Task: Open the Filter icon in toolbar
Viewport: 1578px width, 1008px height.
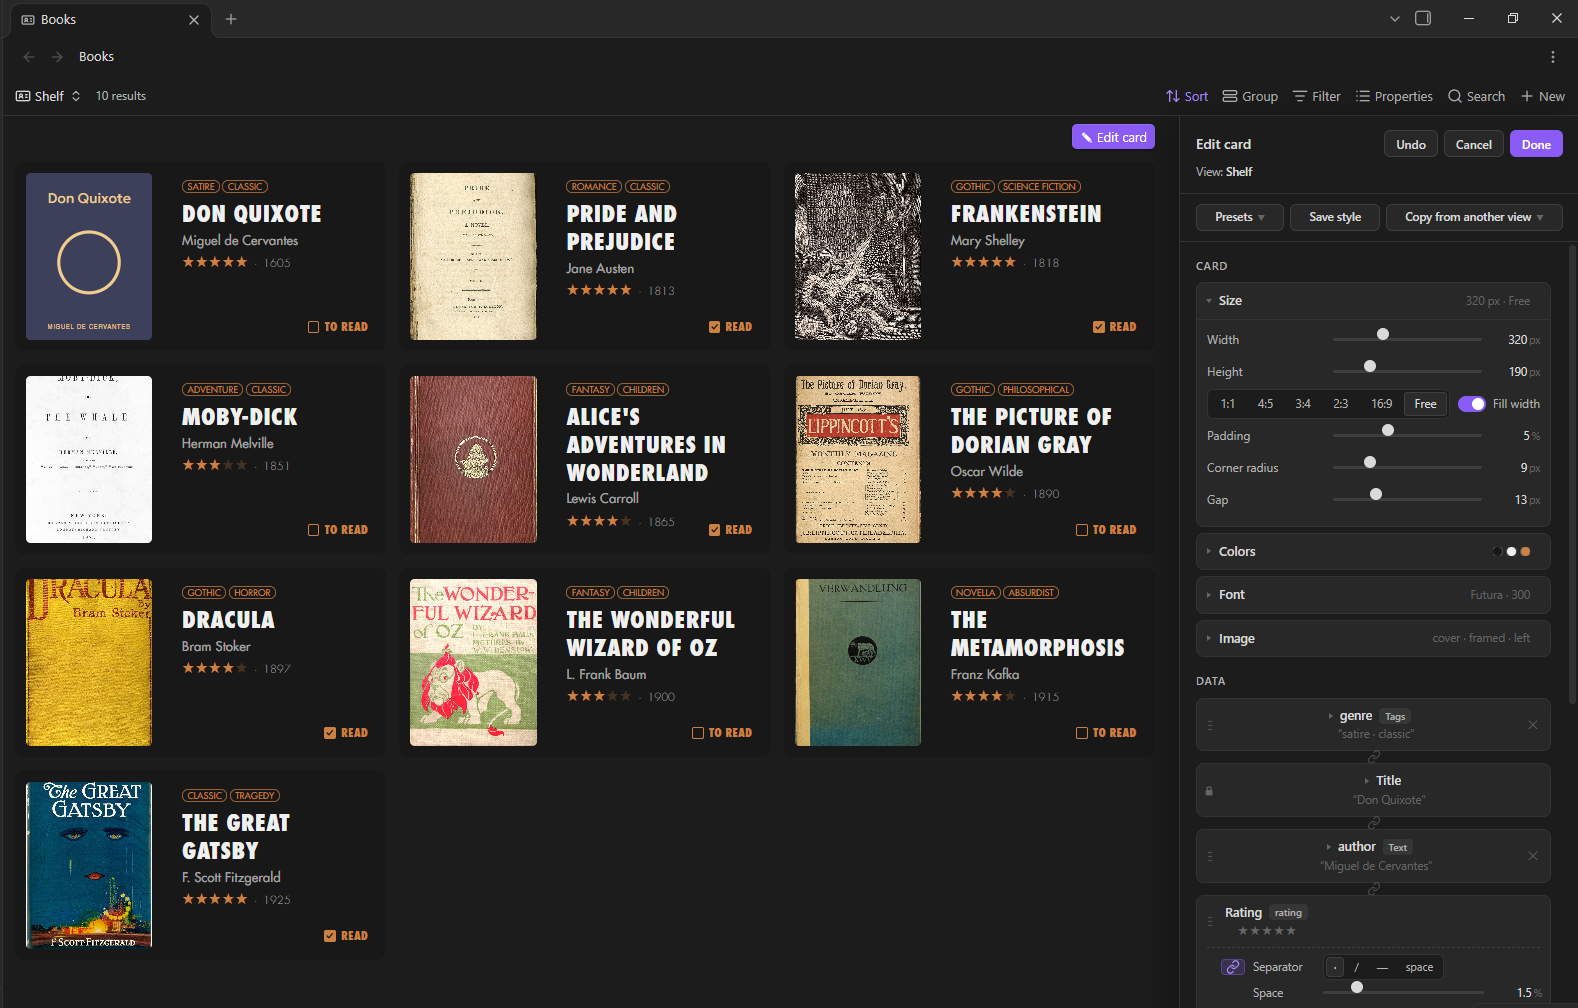Action: [x=1300, y=96]
